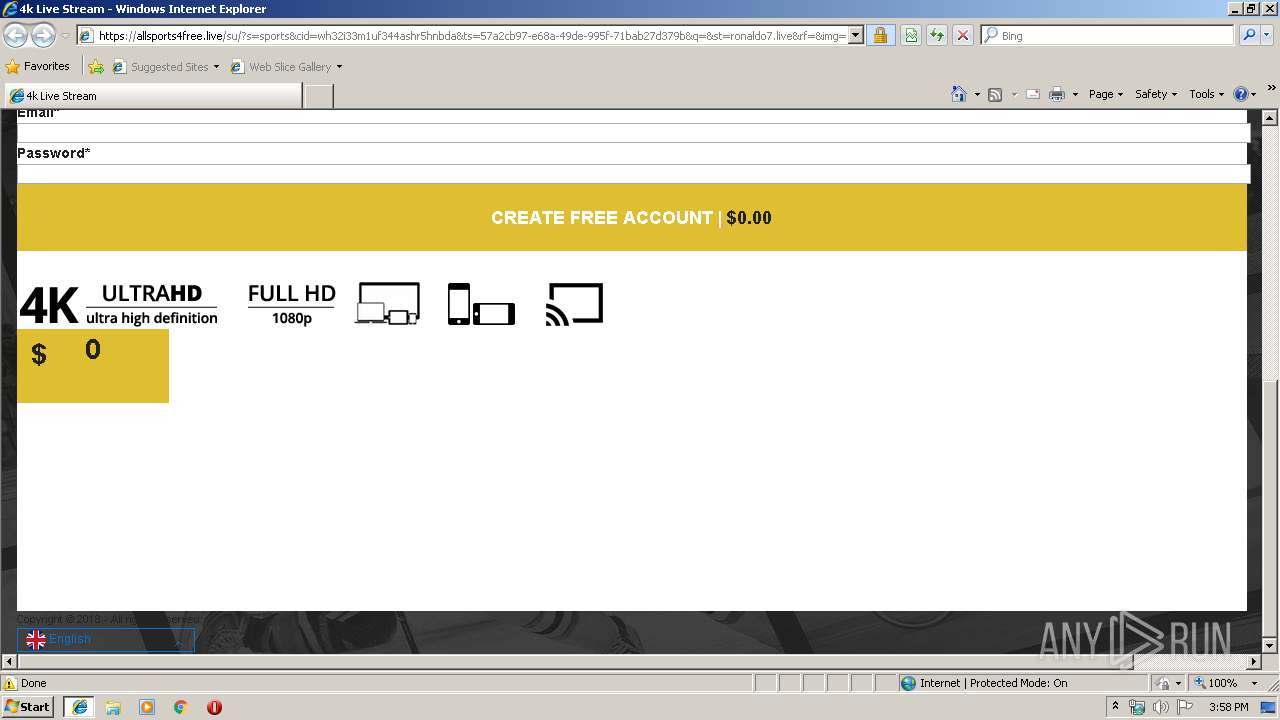Click the red Opera-style taskbar icon
Image resolution: width=1280 pixels, height=720 pixels.
[214, 706]
